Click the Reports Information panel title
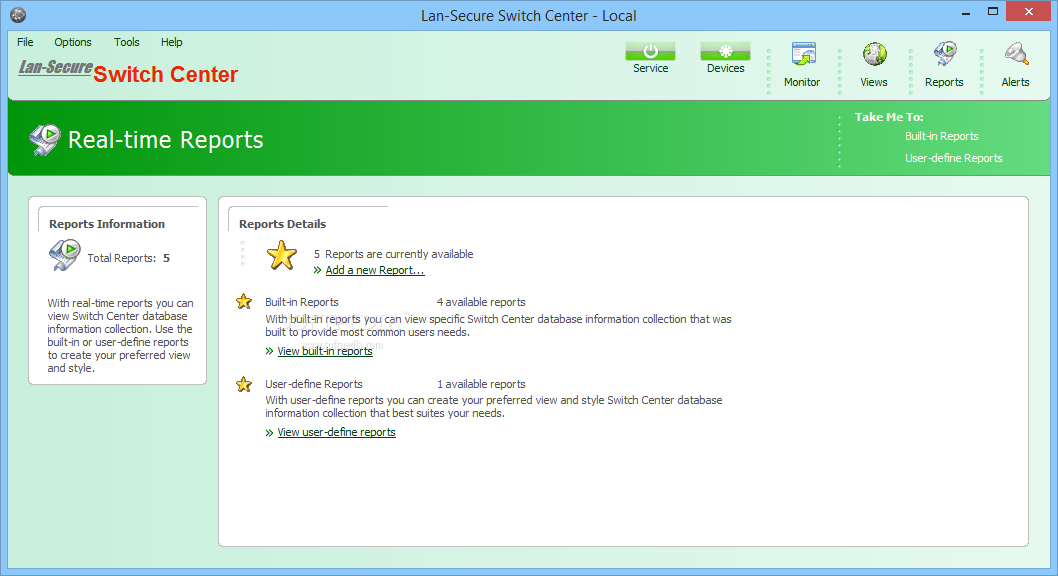Viewport: 1058px width, 576px height. (107, 224)
